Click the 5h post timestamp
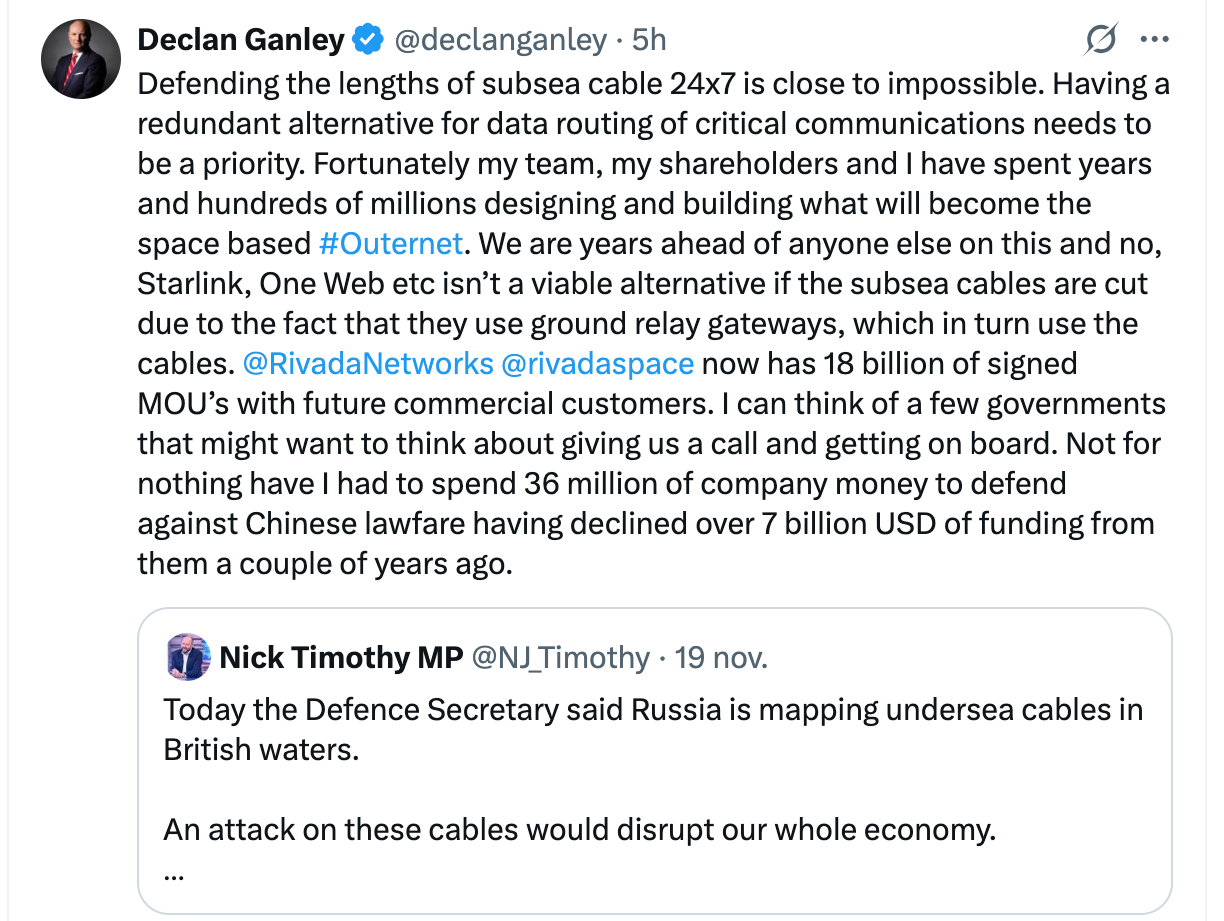Image resolution: width=1224 pixels, height=921 pixels. coord(649,40)
